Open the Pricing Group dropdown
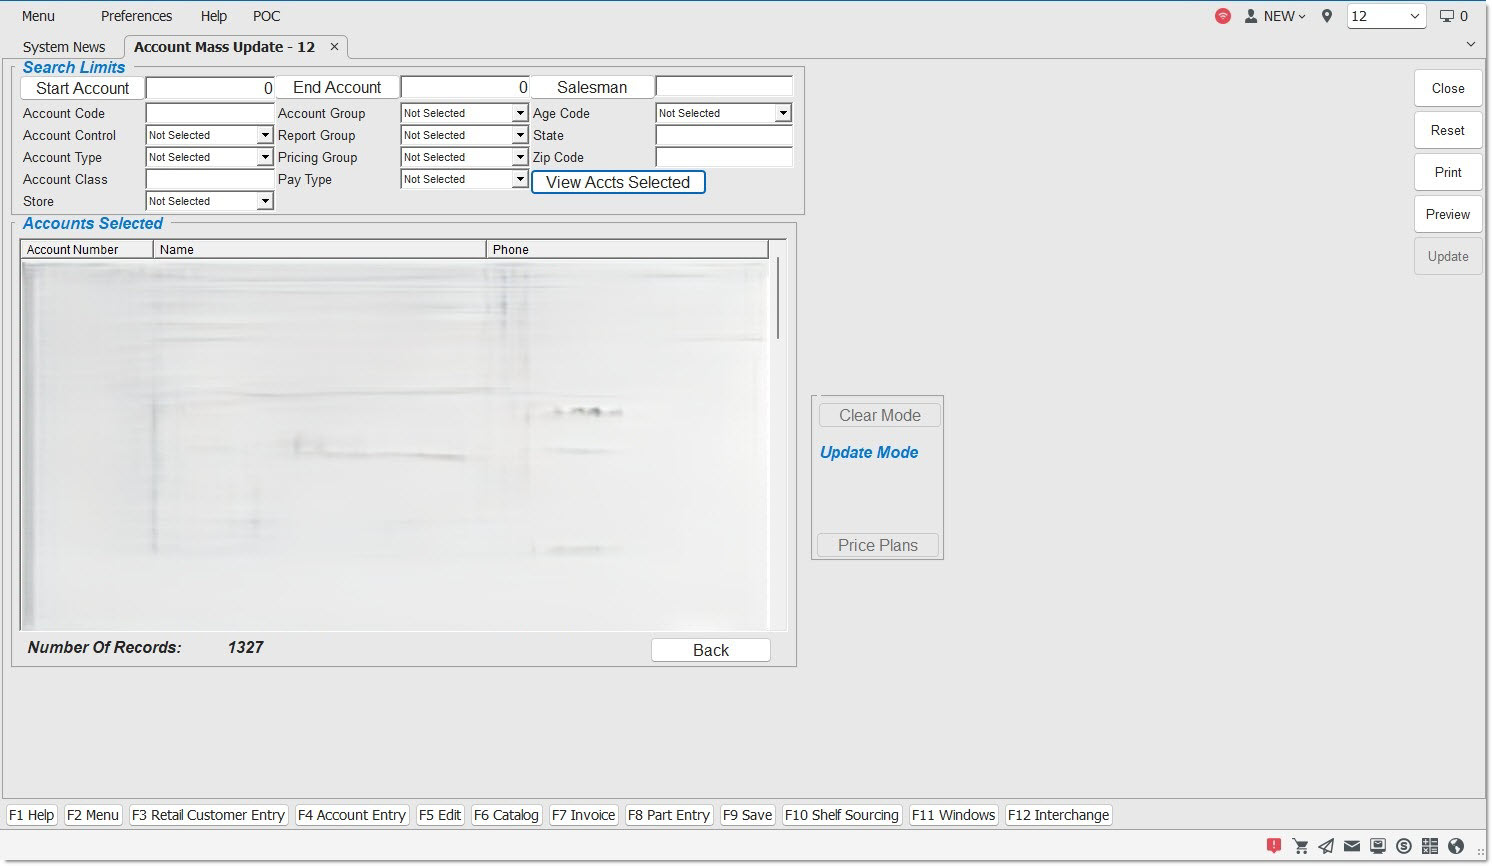Screen dimensions: 1492x866 click(x=519, y=157)
